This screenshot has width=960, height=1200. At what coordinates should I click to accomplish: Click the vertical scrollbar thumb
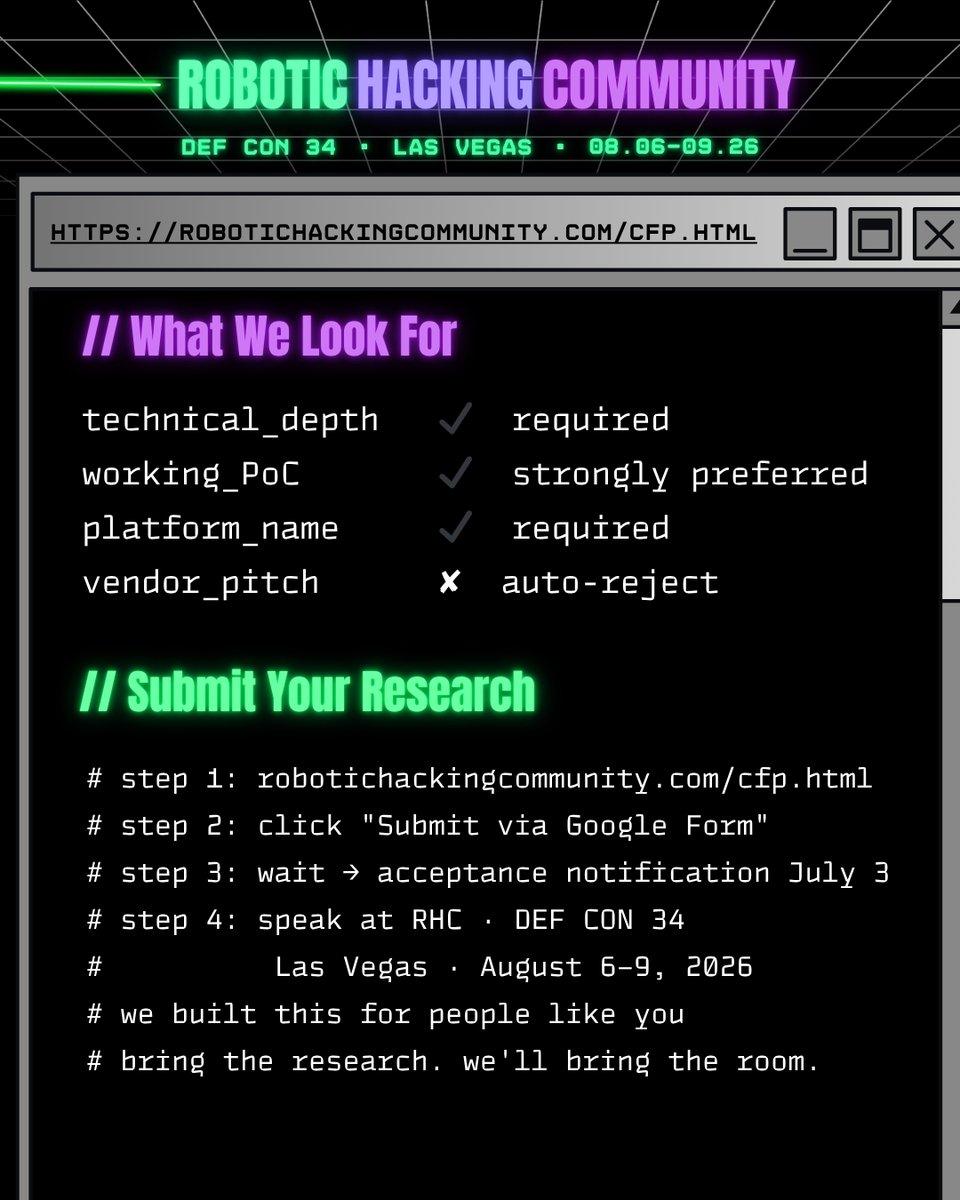(951, 465)
